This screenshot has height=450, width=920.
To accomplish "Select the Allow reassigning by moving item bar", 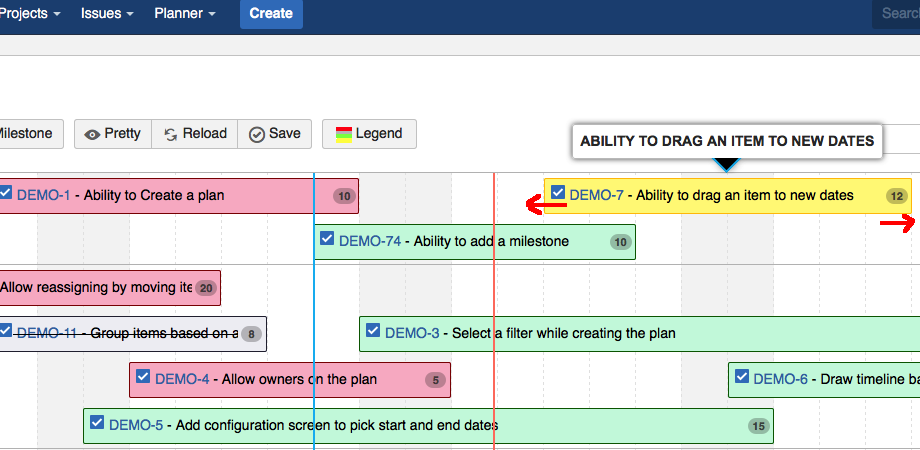I will (110, 288).
